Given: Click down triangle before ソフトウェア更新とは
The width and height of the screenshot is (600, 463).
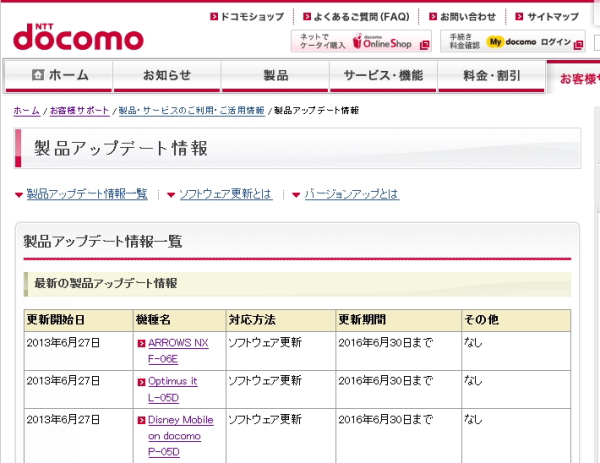Looking at the screenshot, I should (171, 195).
